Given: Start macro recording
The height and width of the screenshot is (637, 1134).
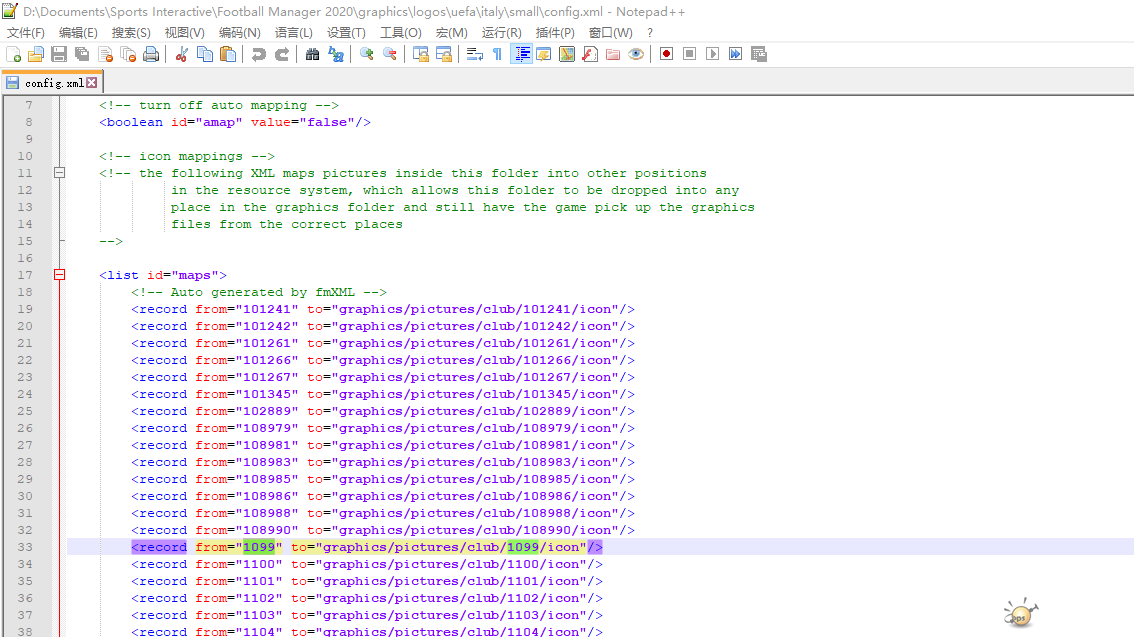Looking at the screenshot, I should coord(667,54).
